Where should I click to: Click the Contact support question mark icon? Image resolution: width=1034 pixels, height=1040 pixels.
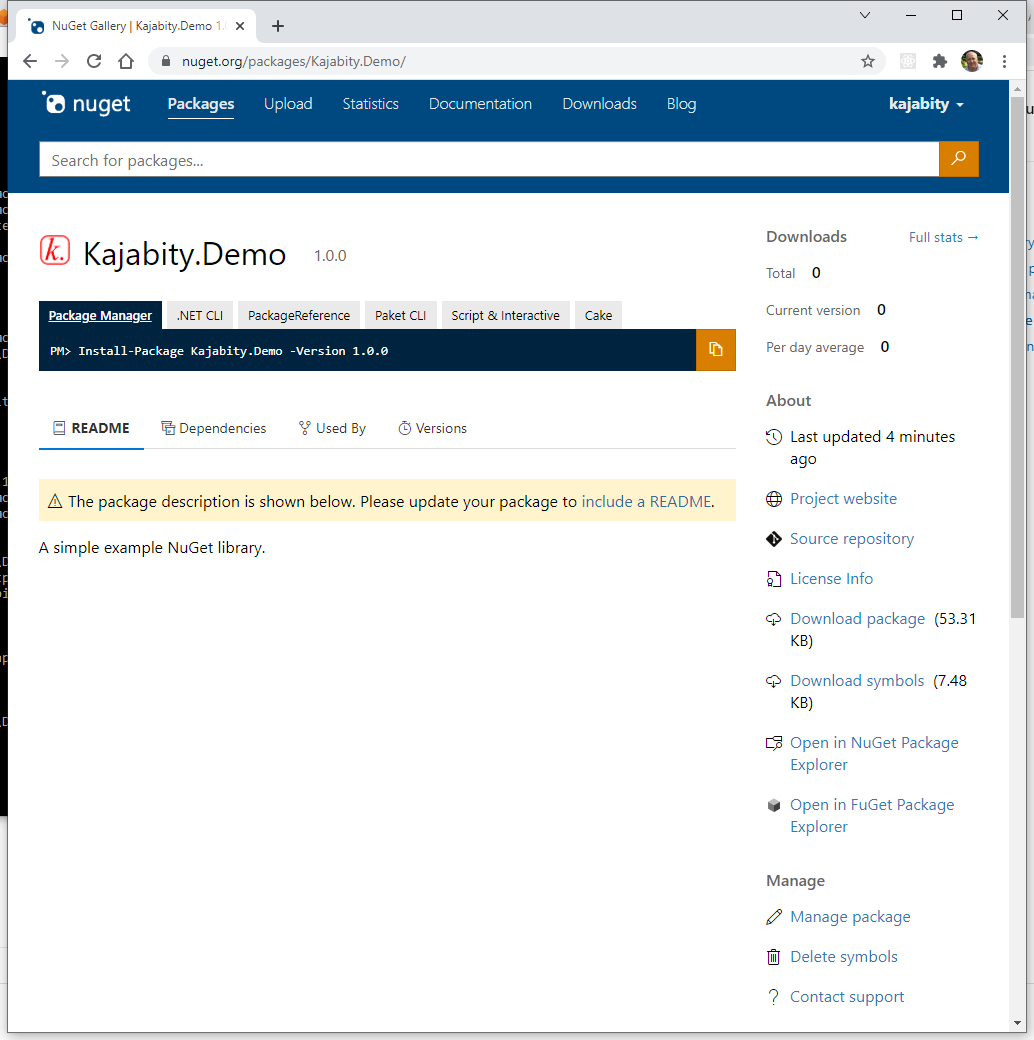click(x=773, y=996)
